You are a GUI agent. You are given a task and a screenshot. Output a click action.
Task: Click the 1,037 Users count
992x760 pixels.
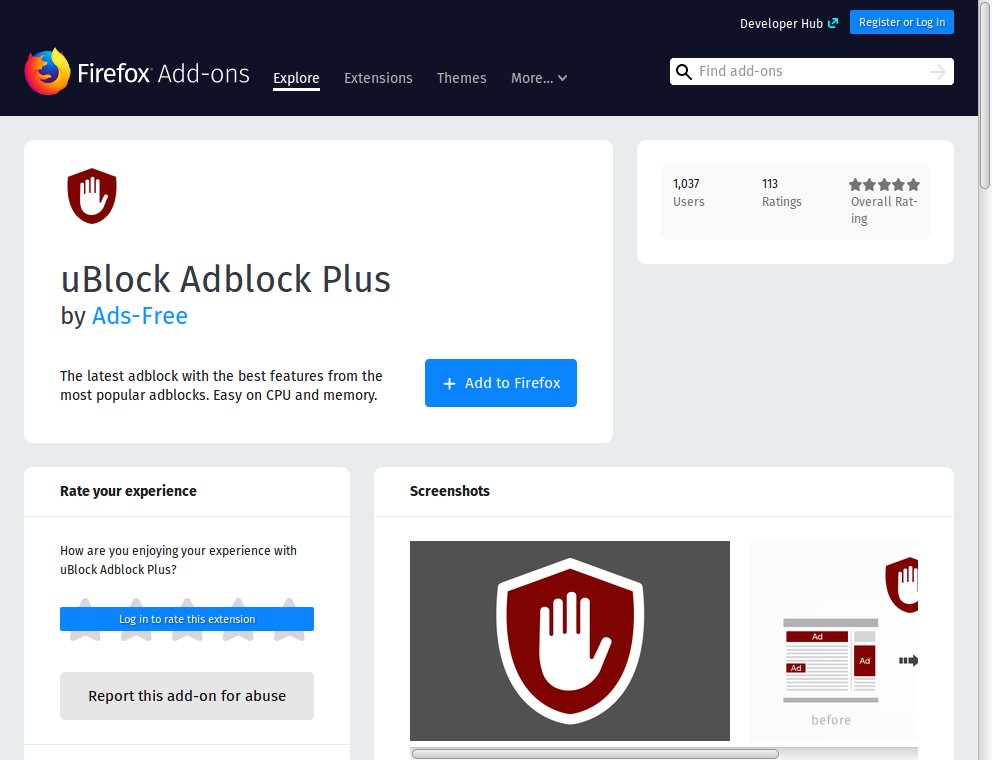[688, 192]
